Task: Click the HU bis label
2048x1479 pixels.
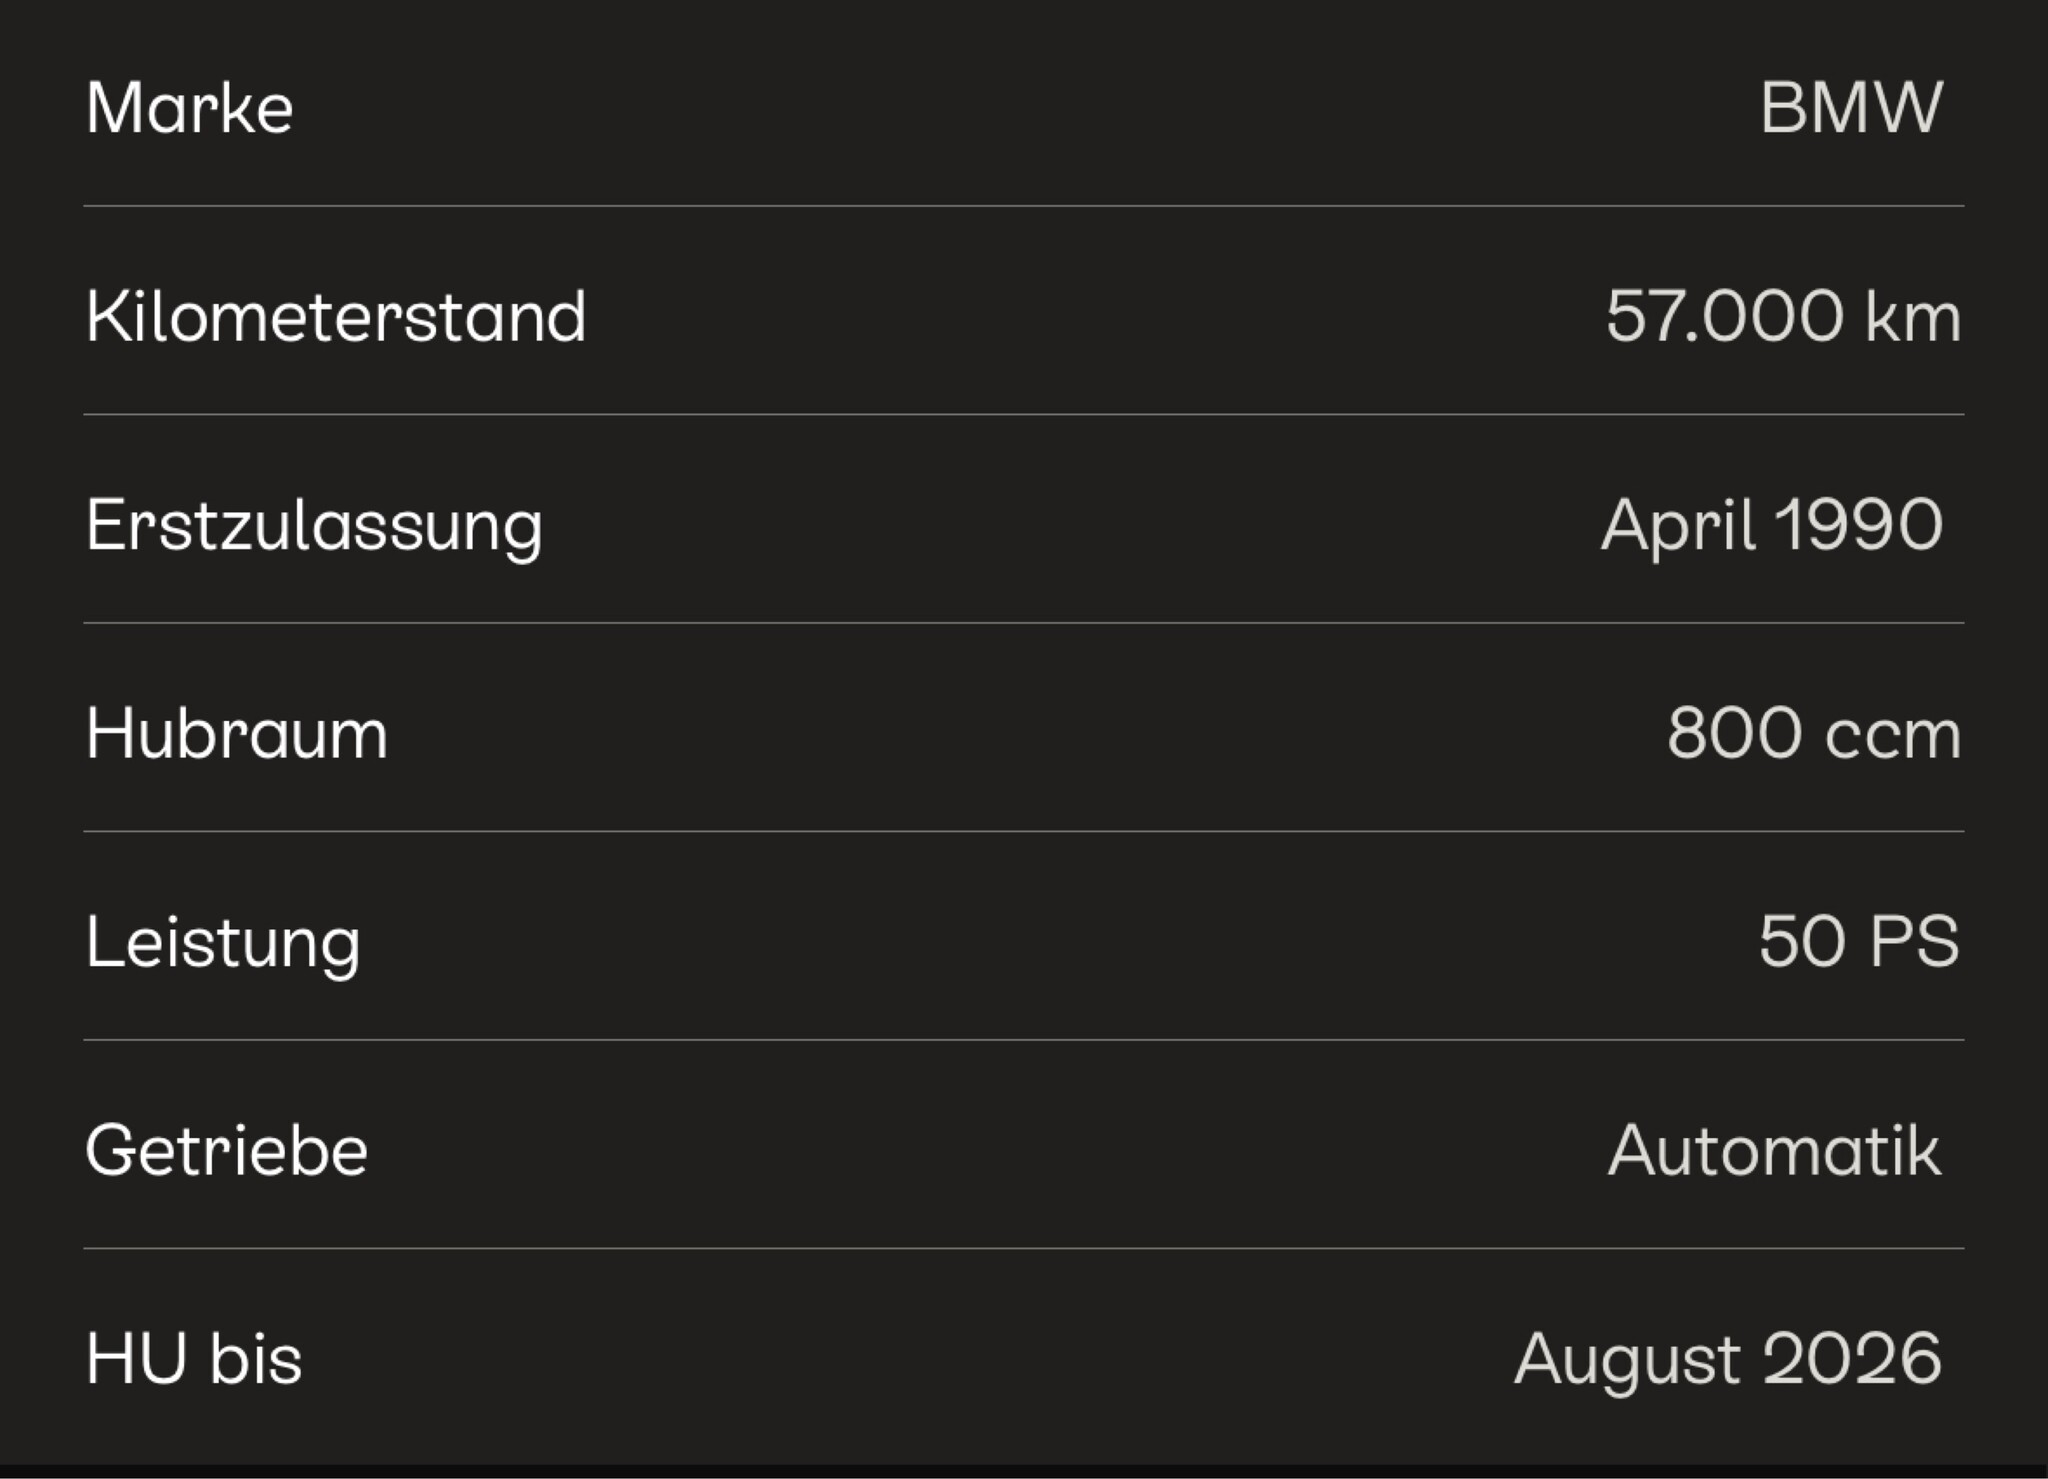Action: [194, 1358]
